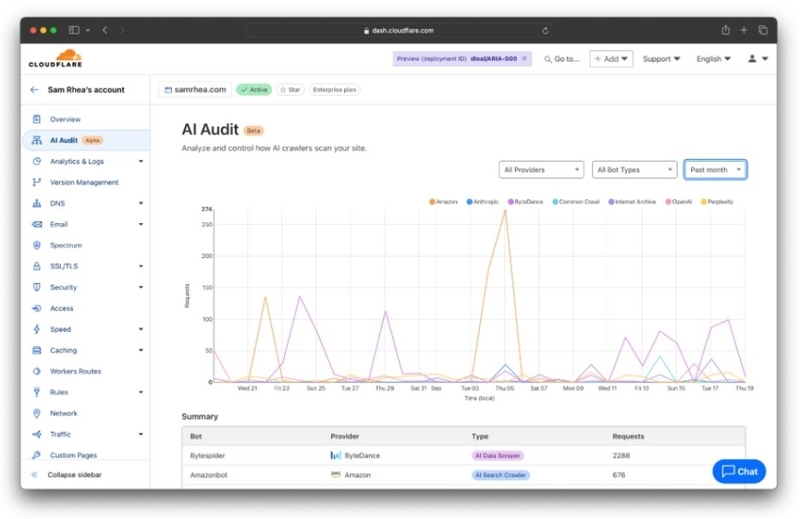
Task: Open the Past month time range dropdown
Action: (715, 170)
